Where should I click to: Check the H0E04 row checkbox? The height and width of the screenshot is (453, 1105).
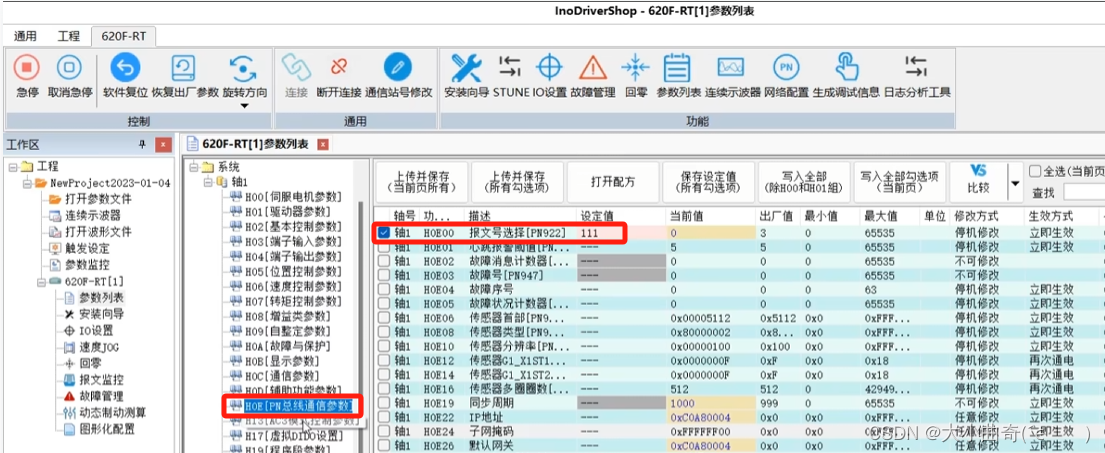pos(383,289)
